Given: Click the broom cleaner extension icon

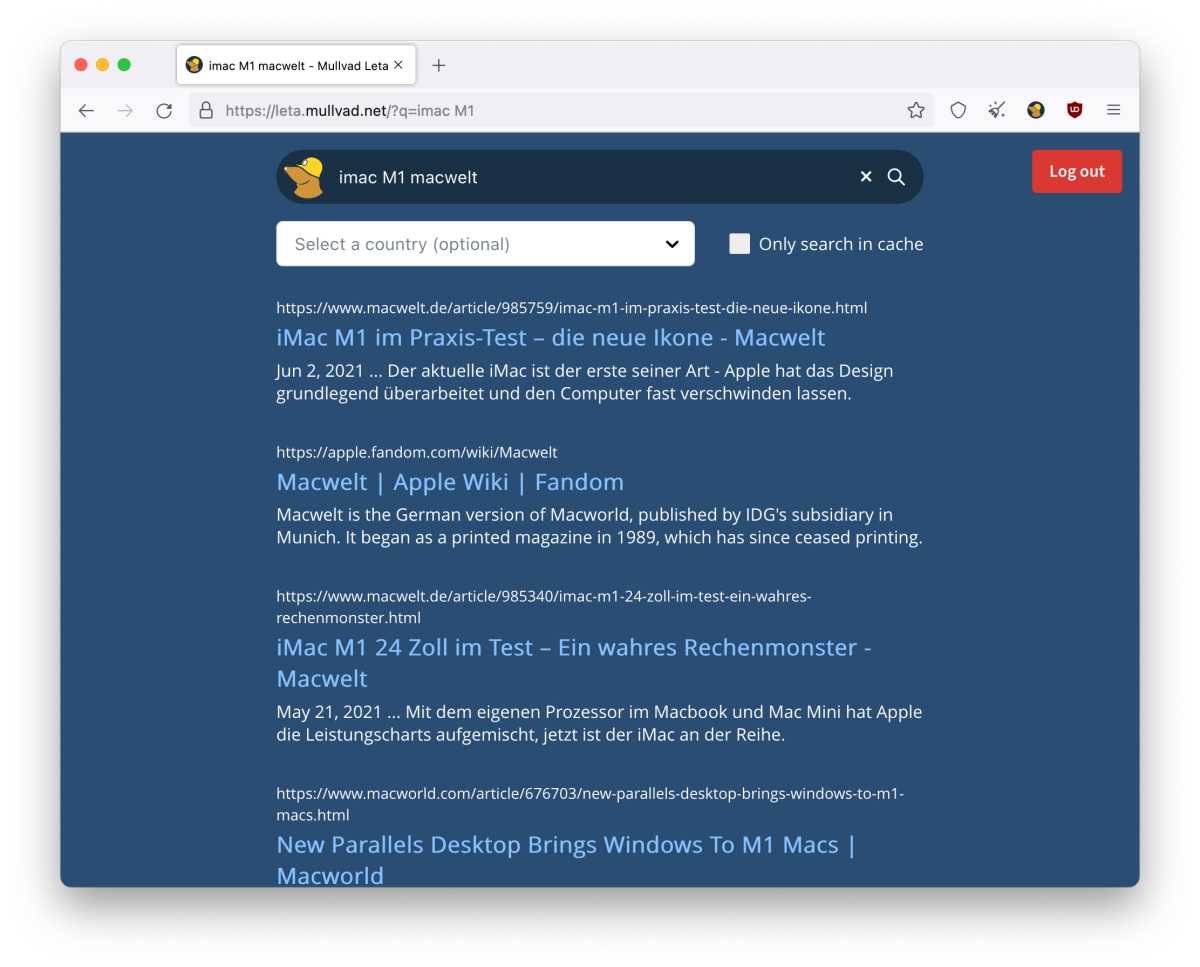Looking at the screenshot, I should [x=997, y=111].
